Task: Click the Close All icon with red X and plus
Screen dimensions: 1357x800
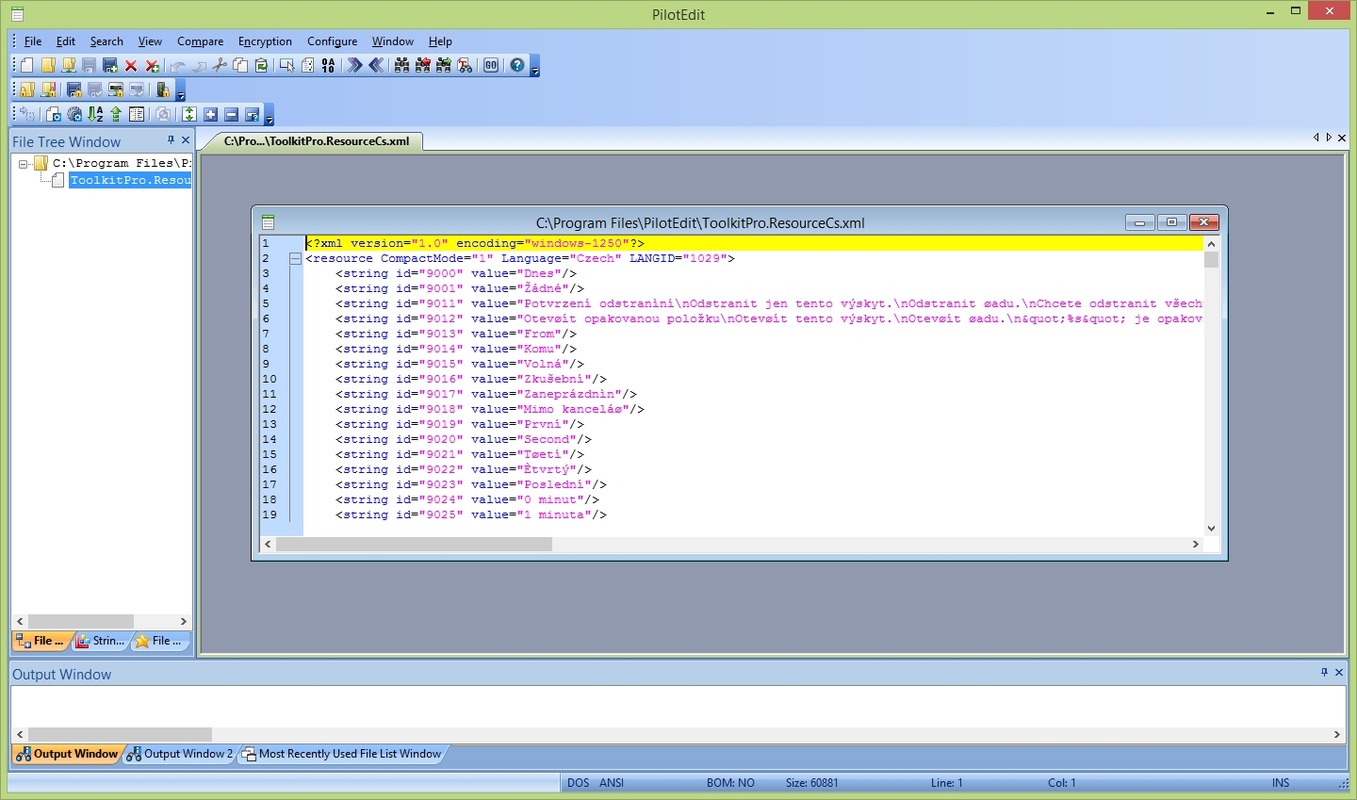Action: click(x=152, y=66)
